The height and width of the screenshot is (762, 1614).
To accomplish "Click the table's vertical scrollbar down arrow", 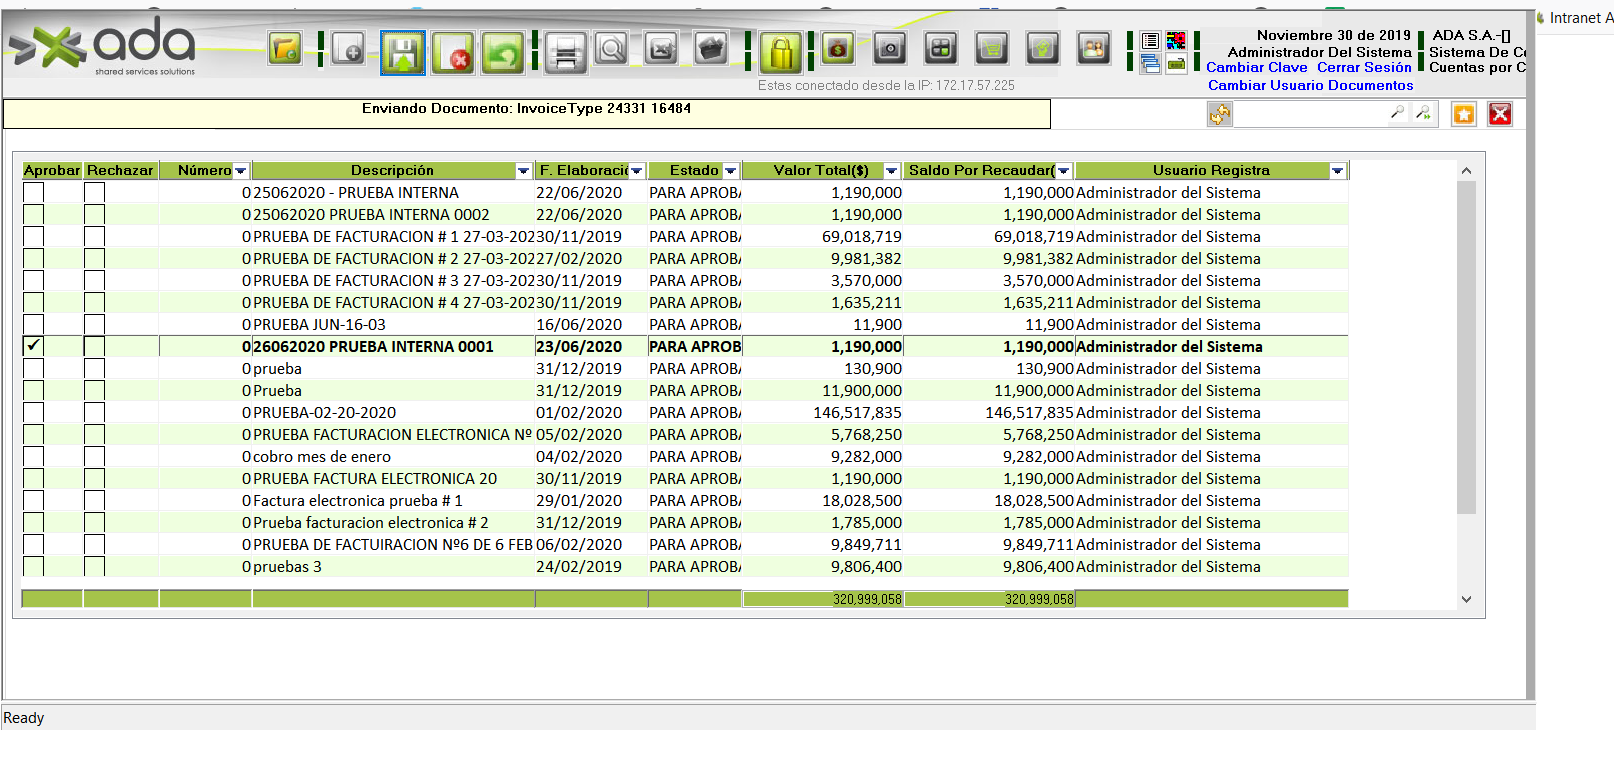I will (1466, 599).
